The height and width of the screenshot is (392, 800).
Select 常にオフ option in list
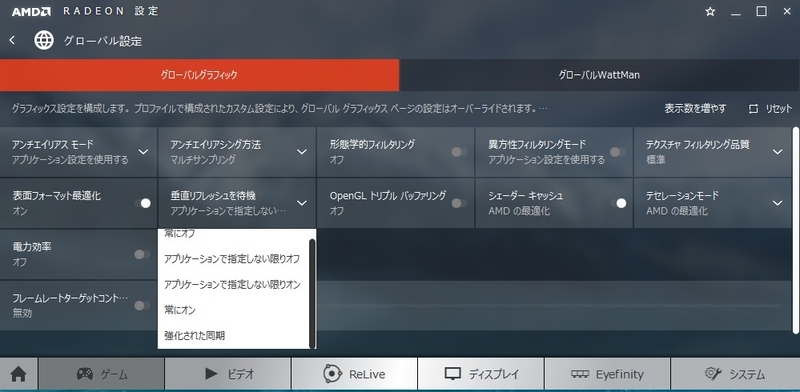[234, 234]
